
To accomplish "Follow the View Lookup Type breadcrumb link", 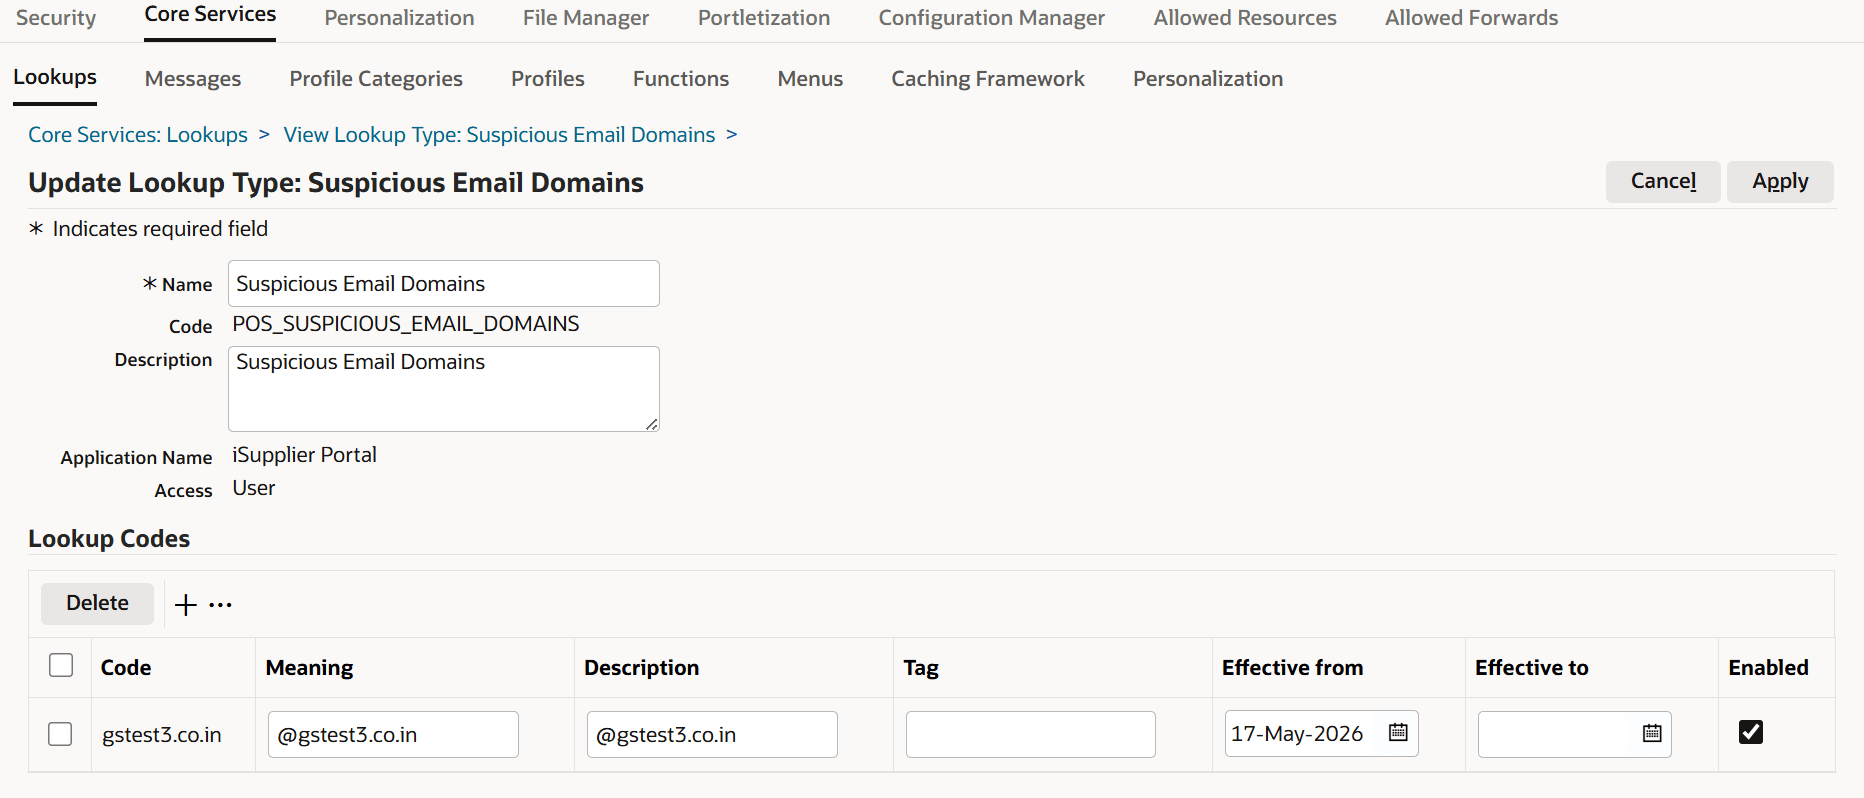I will (x=499, y=135).
